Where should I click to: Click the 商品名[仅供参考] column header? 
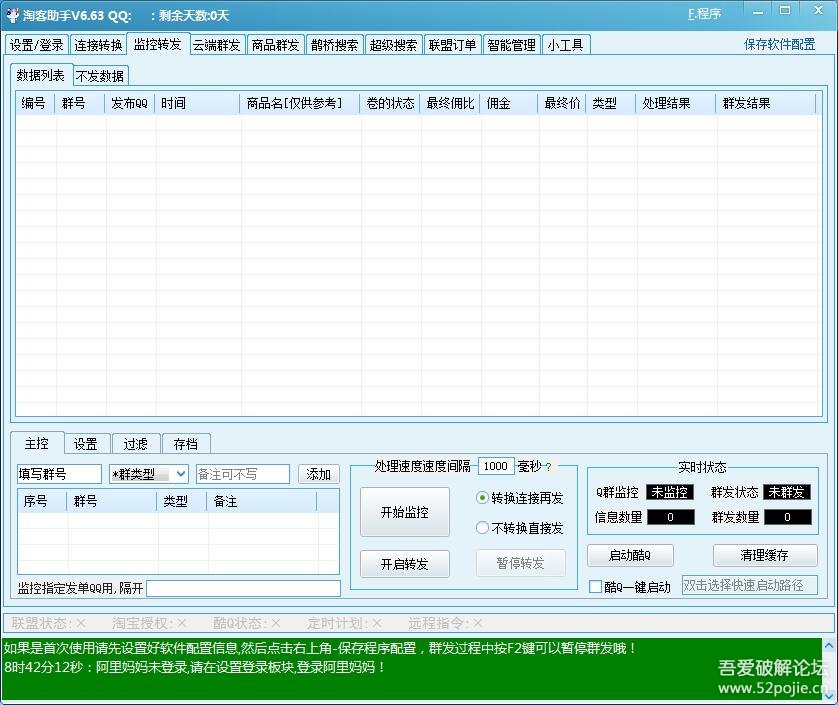tap(299, 103)
